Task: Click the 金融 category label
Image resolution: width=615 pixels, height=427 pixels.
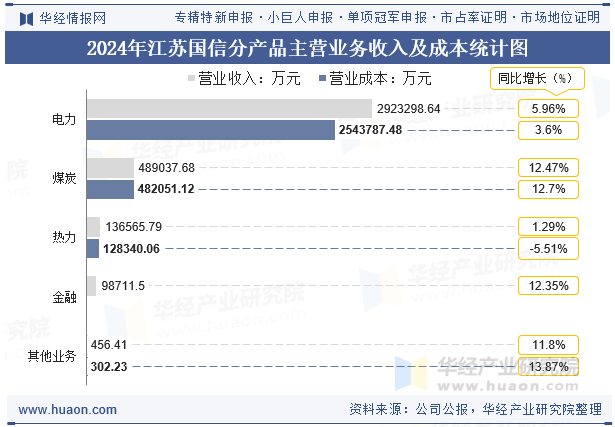Action: (64, 297)
